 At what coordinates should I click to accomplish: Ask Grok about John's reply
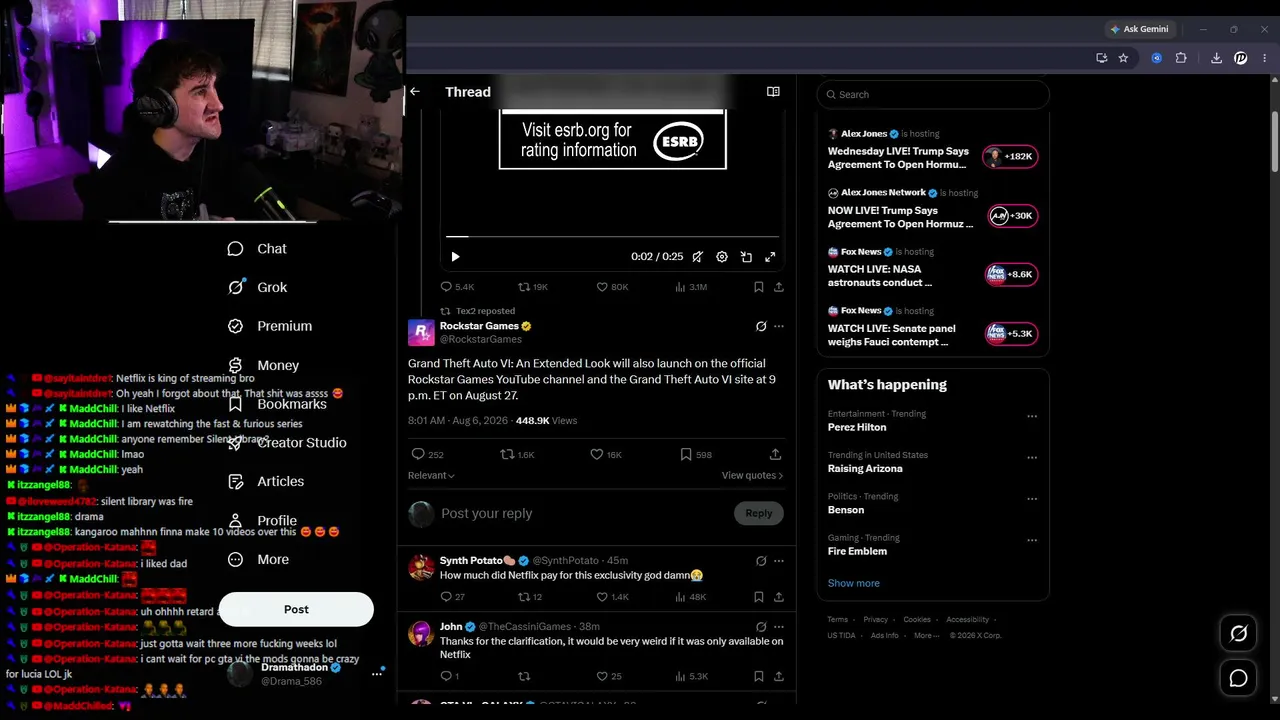click(761, 627)
